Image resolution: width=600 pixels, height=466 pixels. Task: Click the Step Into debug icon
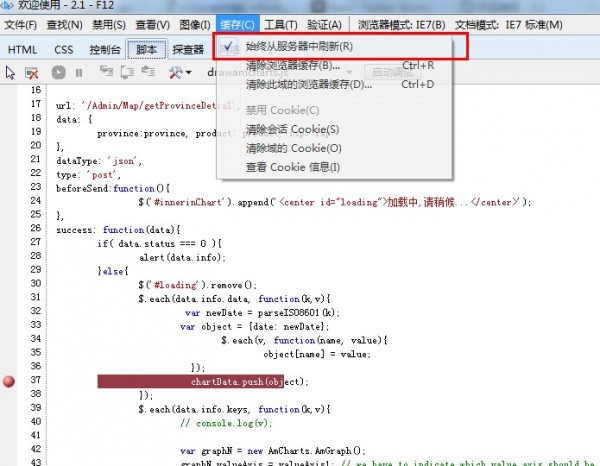(x=106, y=72)
